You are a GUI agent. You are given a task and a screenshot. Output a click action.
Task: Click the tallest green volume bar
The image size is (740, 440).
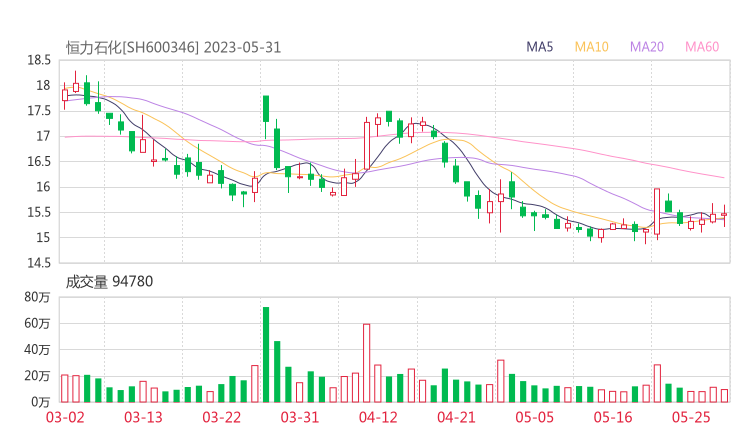266,355
